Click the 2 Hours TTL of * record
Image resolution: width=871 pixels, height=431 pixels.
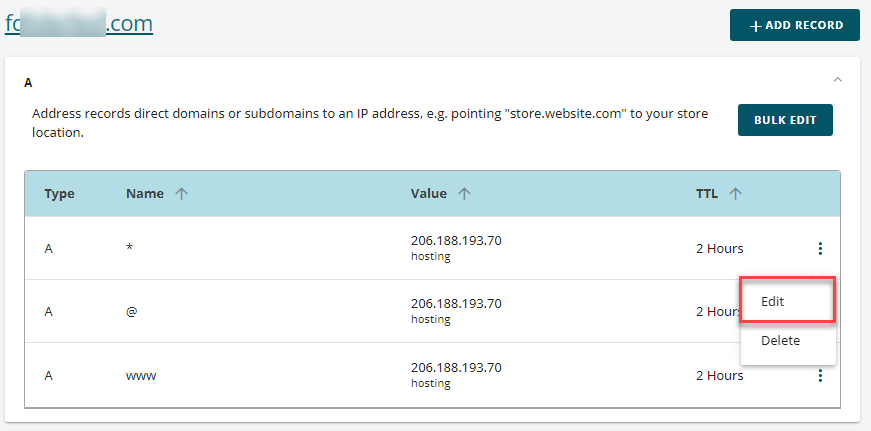coord(719,248)
